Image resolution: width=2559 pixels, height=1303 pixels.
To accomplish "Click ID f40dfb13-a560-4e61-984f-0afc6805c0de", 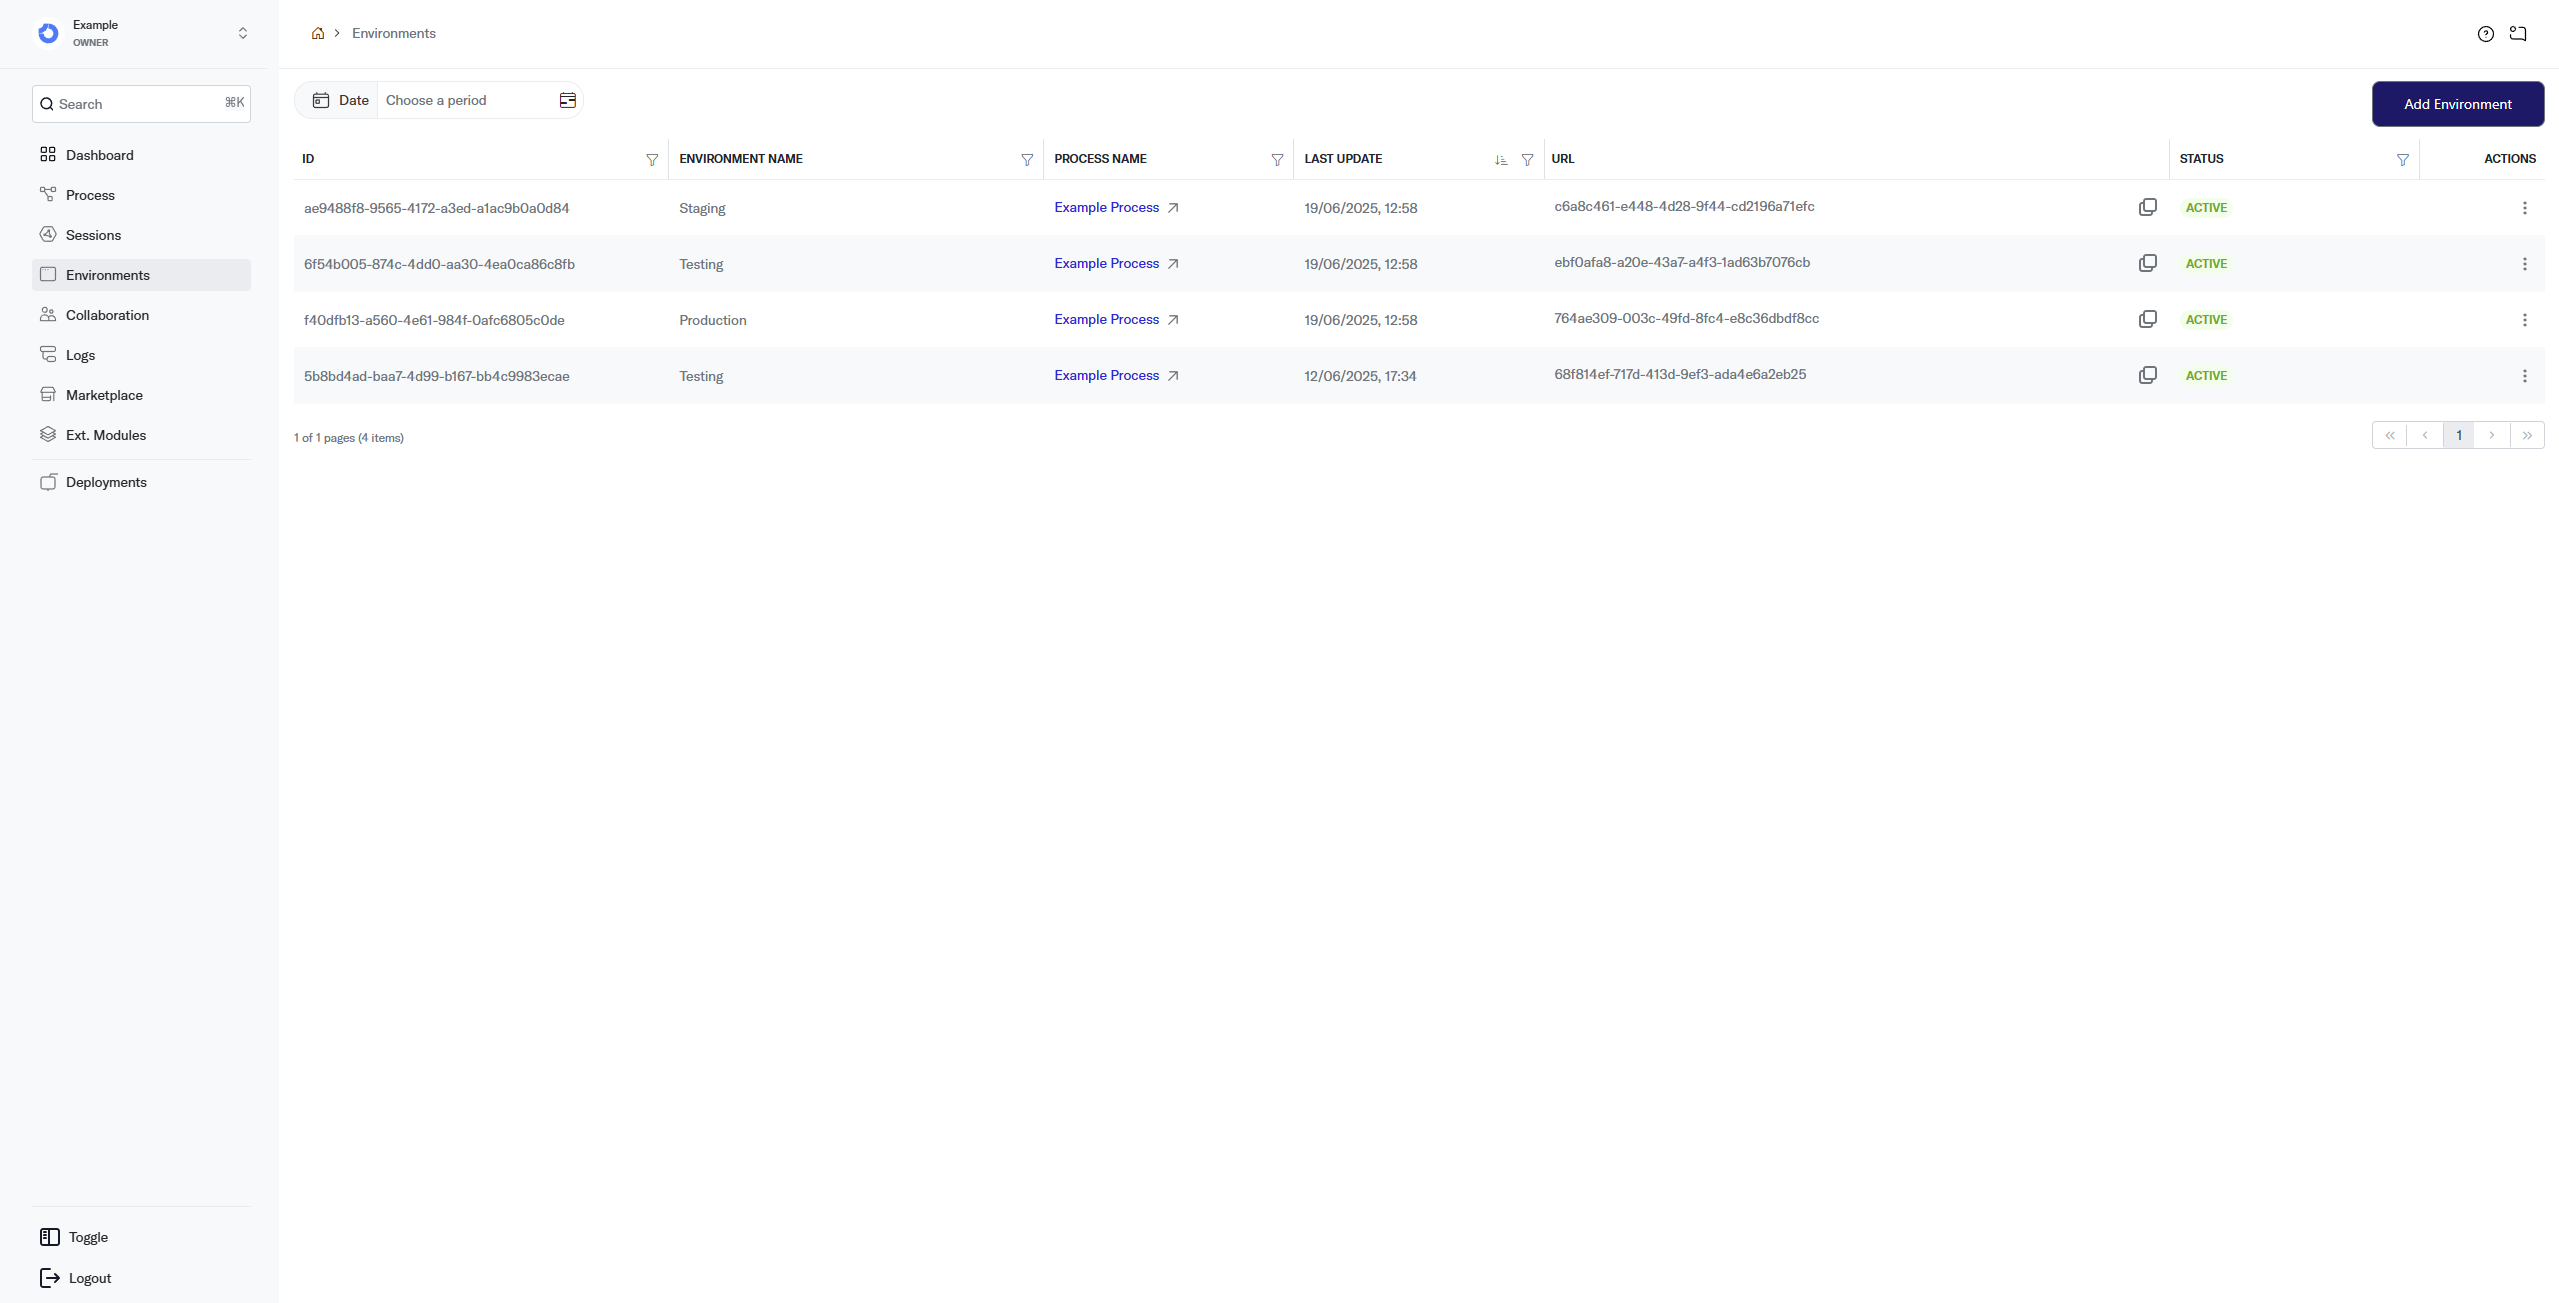I will (434, 320).
